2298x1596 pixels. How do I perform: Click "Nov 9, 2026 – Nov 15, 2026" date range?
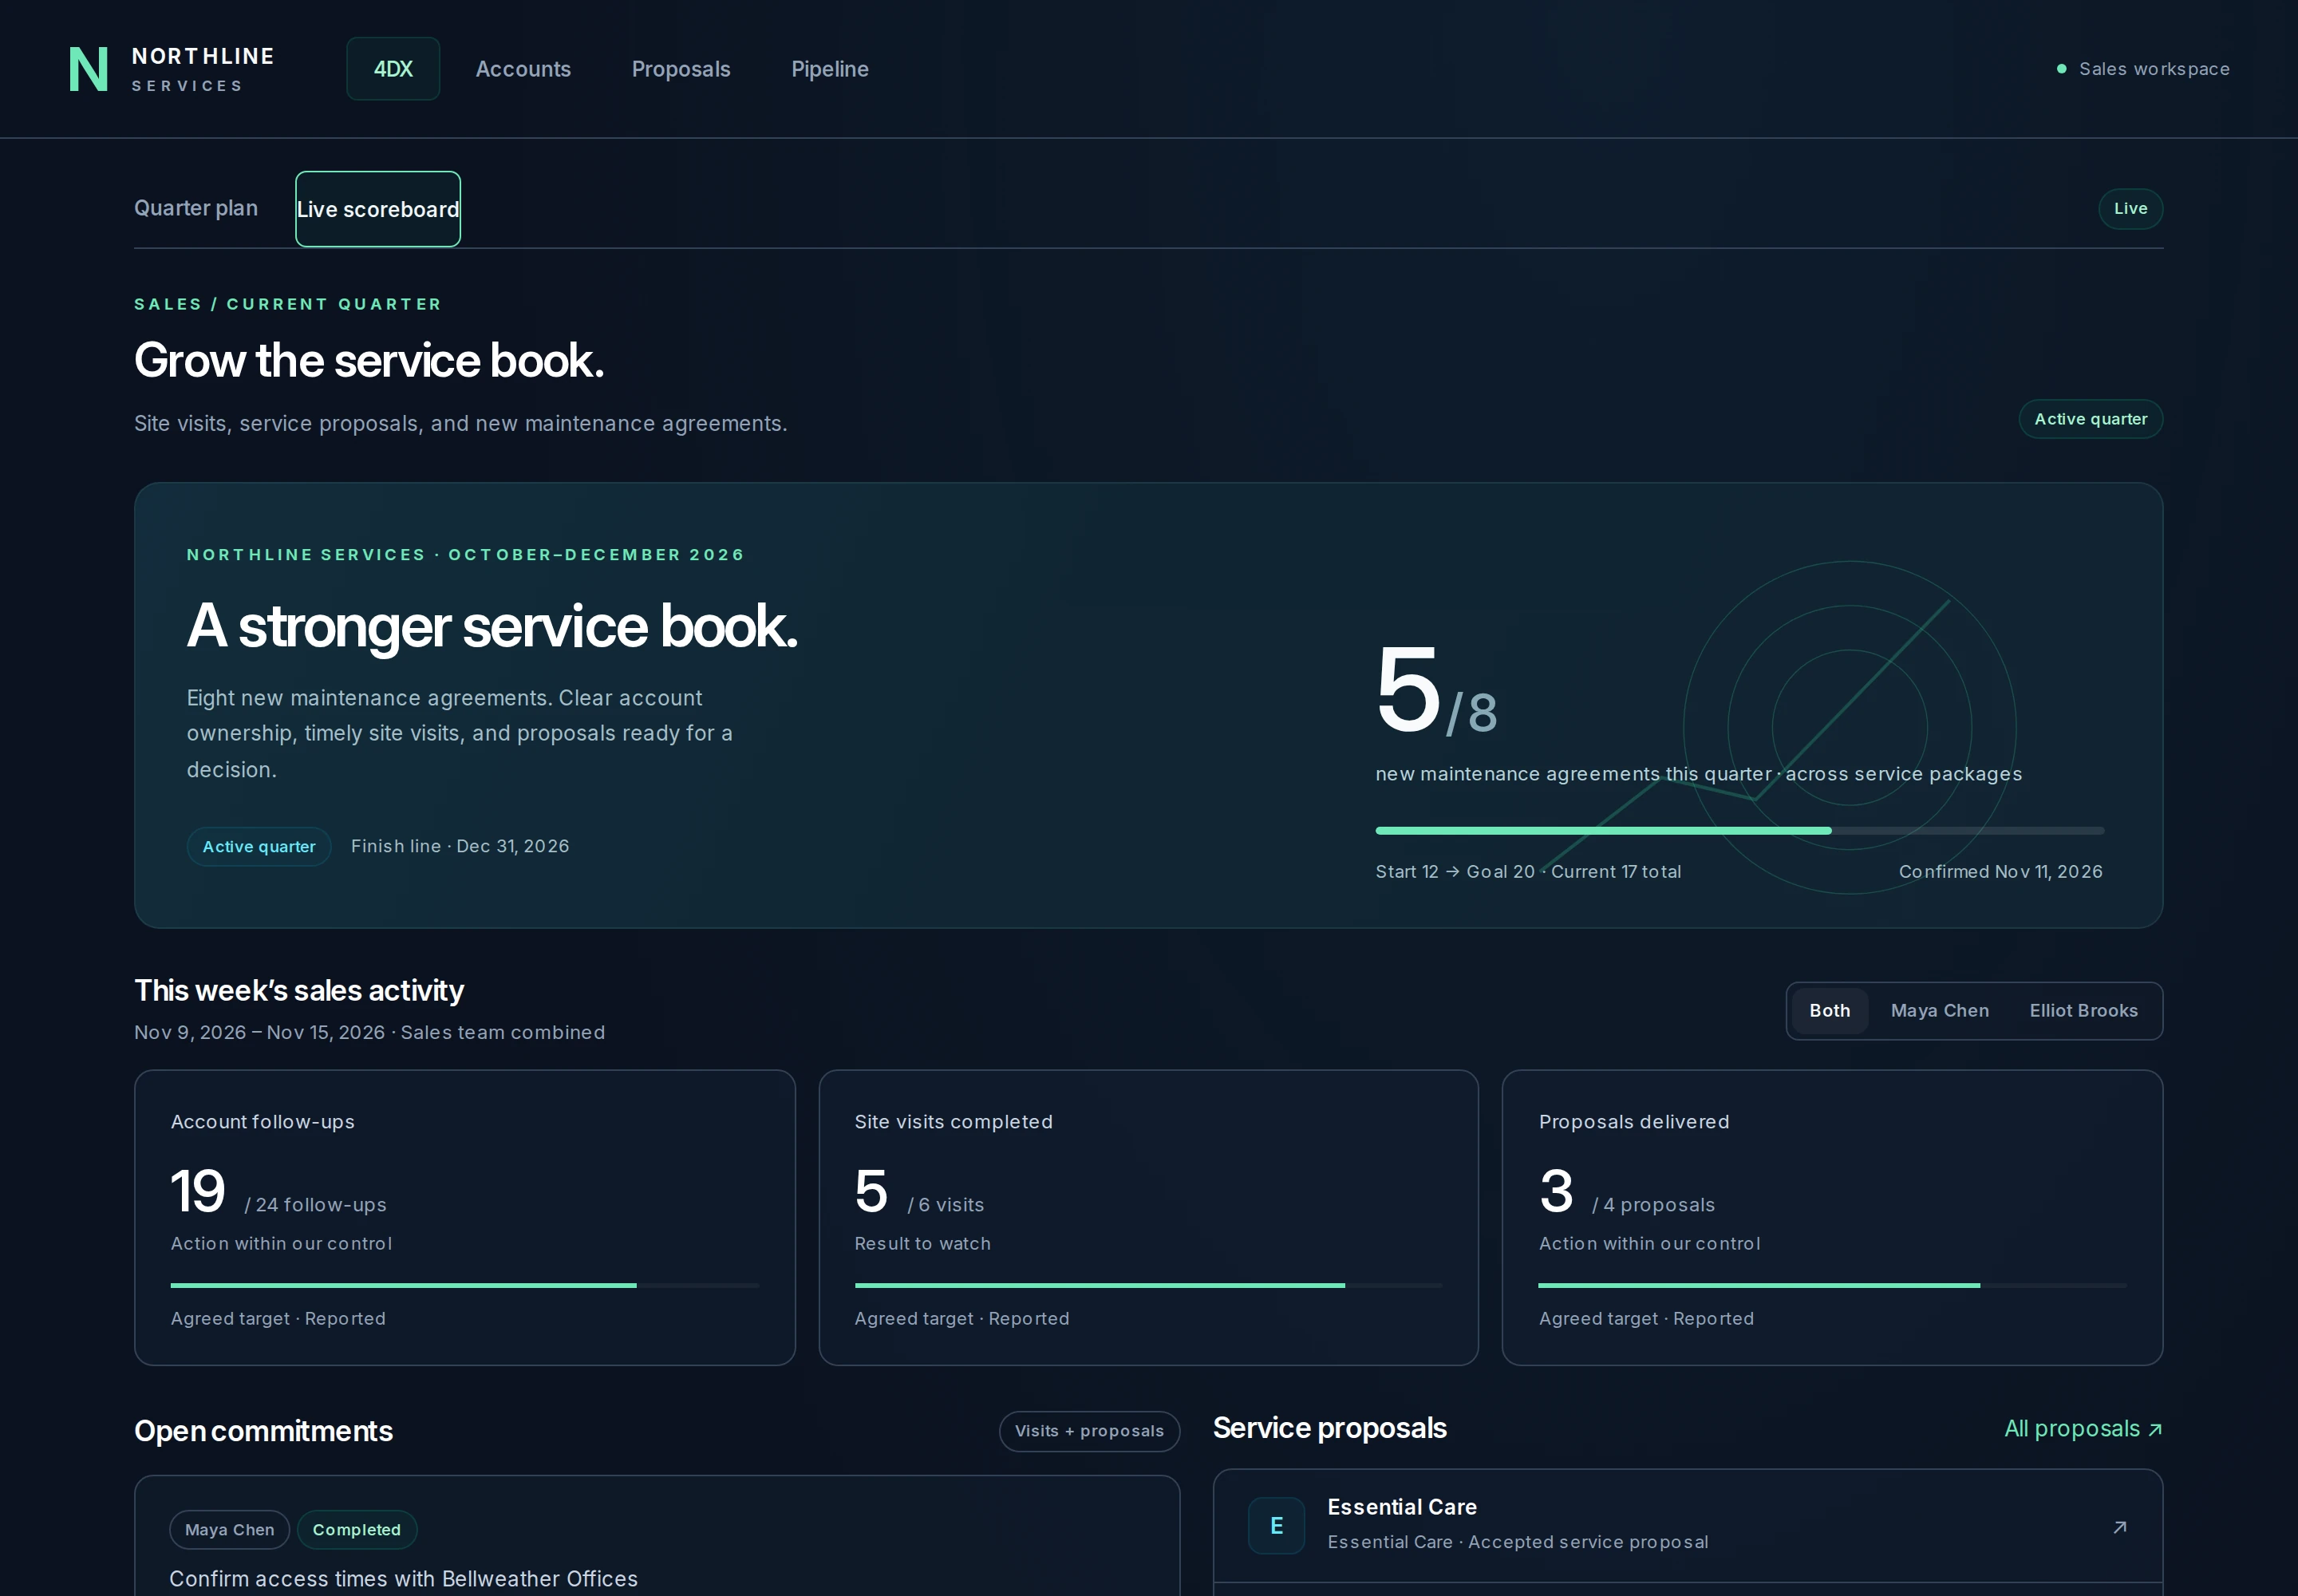[x=259, y=1032]
